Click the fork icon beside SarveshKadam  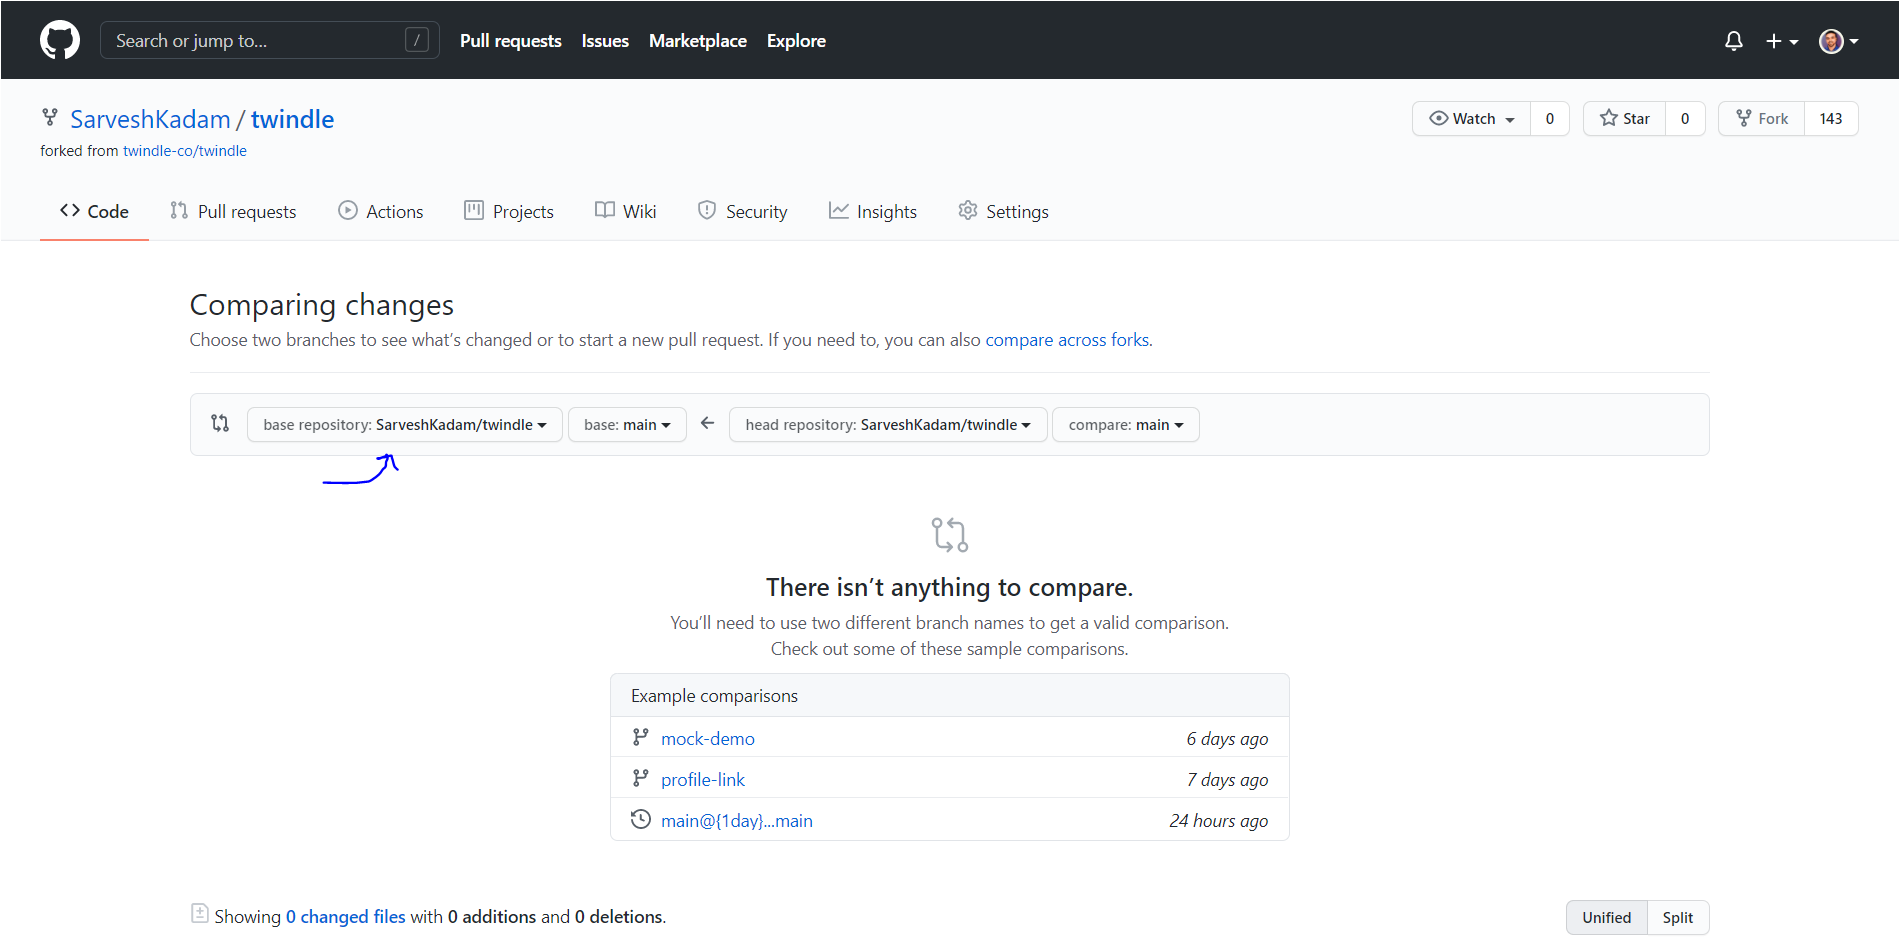[x=50, y=117]
